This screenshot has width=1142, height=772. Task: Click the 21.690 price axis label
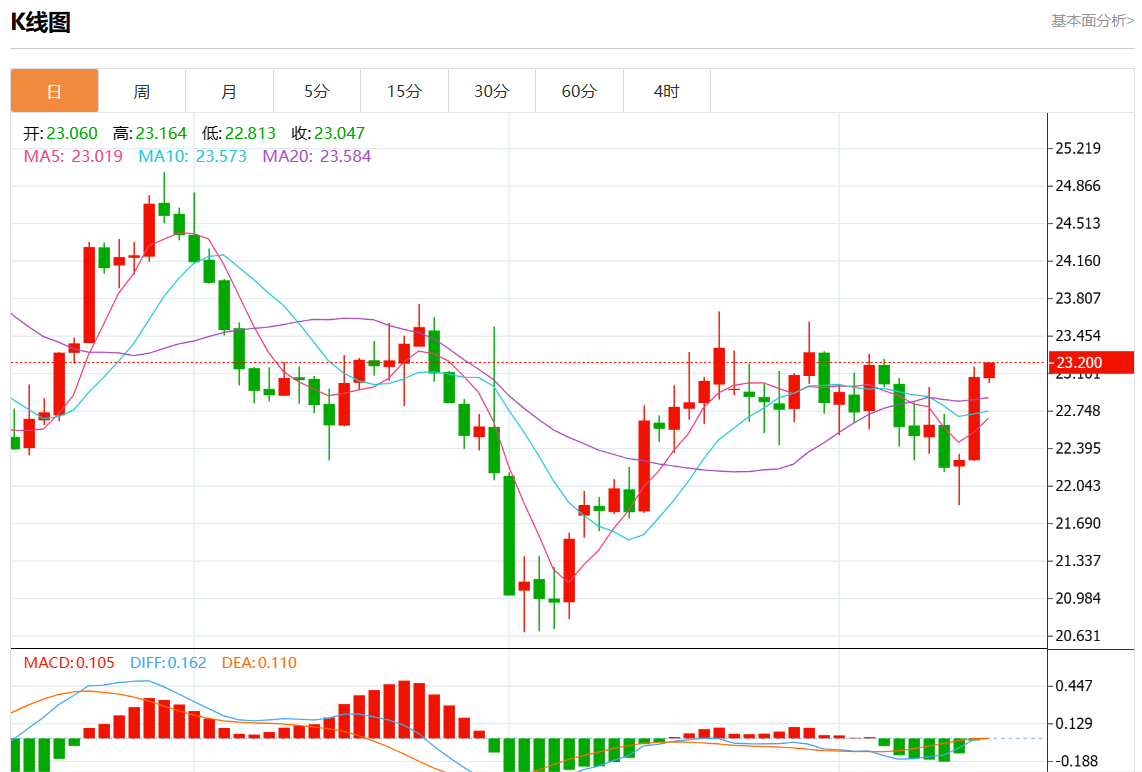(1078, 524)
